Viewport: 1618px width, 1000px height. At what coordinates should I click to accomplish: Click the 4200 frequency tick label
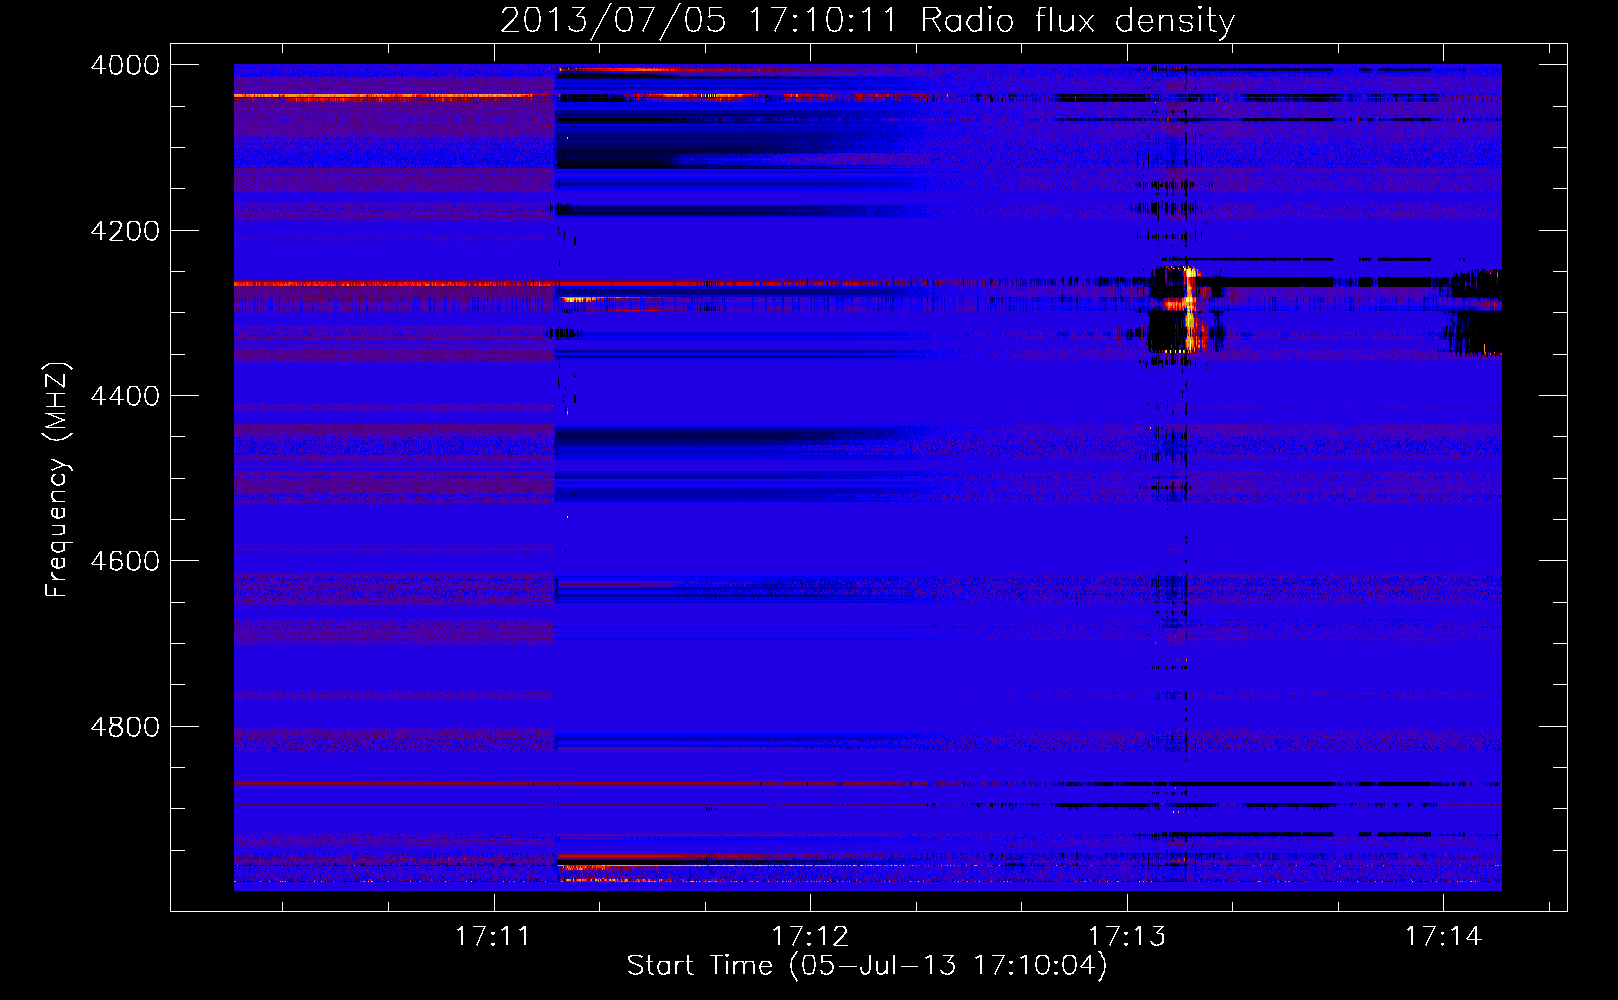click(125, 231)
